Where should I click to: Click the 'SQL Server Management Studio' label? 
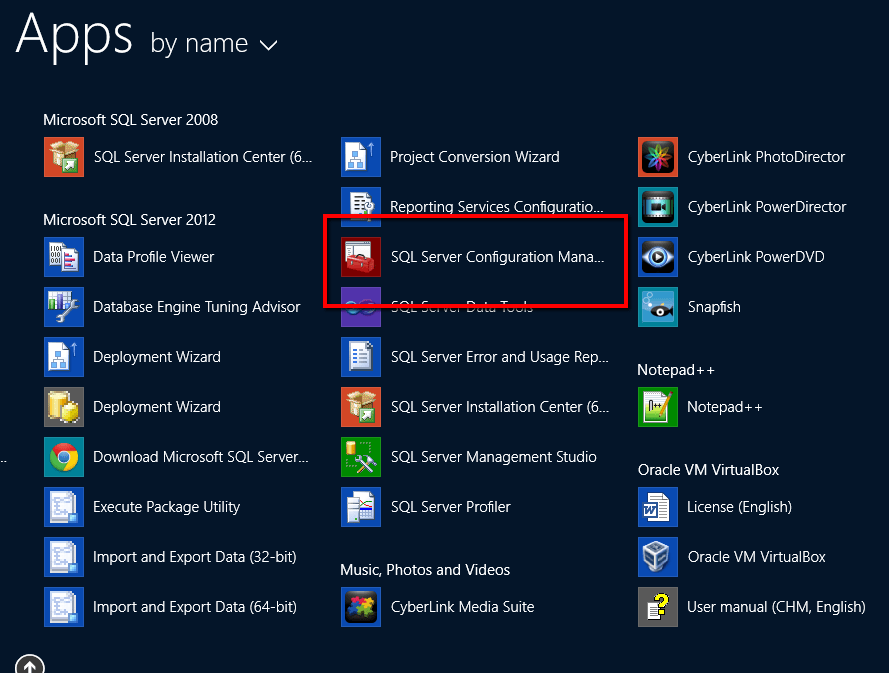(493, 457)
